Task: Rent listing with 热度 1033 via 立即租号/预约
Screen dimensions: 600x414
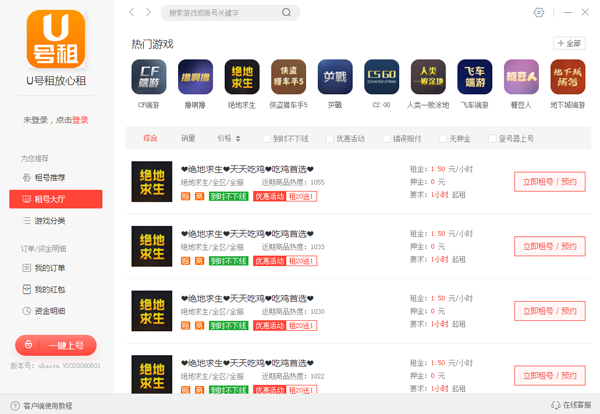Action: pos(550,246)
